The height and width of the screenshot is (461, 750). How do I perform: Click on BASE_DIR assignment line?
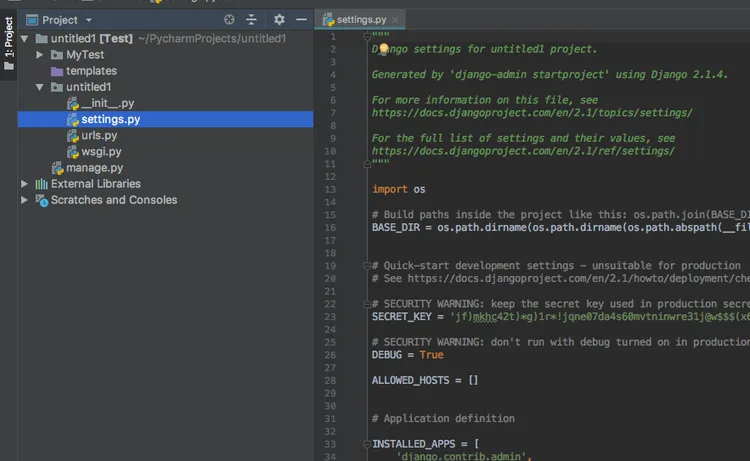561,228
